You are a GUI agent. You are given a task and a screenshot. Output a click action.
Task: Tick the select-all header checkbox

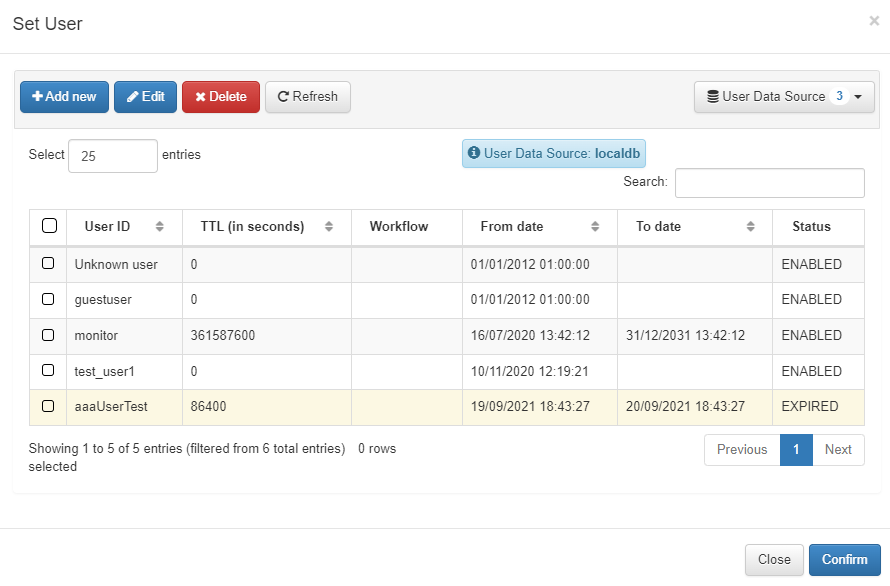click(49, 226)
